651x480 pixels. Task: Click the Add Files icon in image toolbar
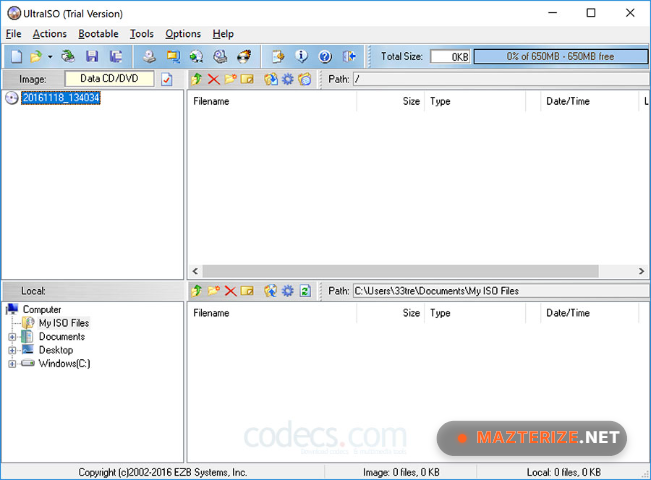click(271, 79)
